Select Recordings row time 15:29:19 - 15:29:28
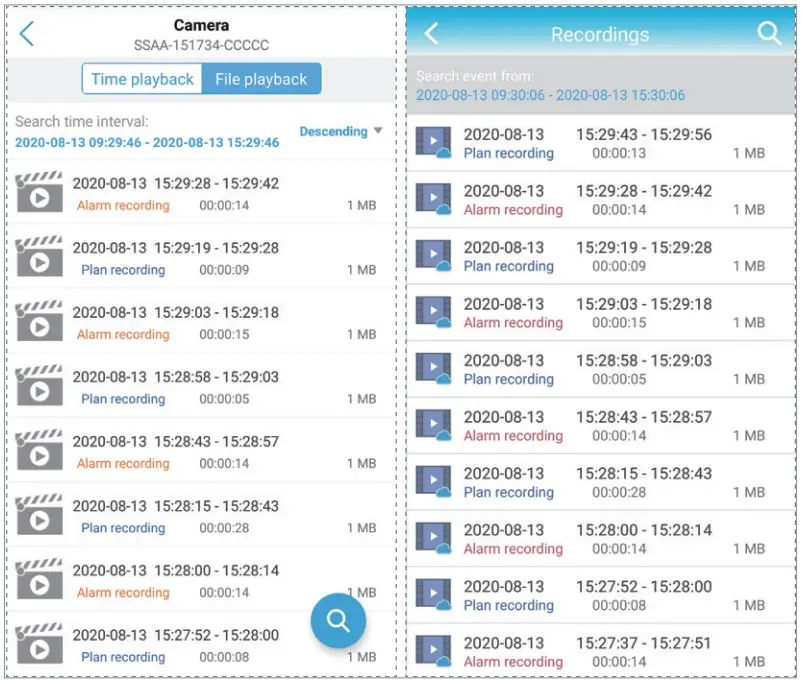 (644, 248)
